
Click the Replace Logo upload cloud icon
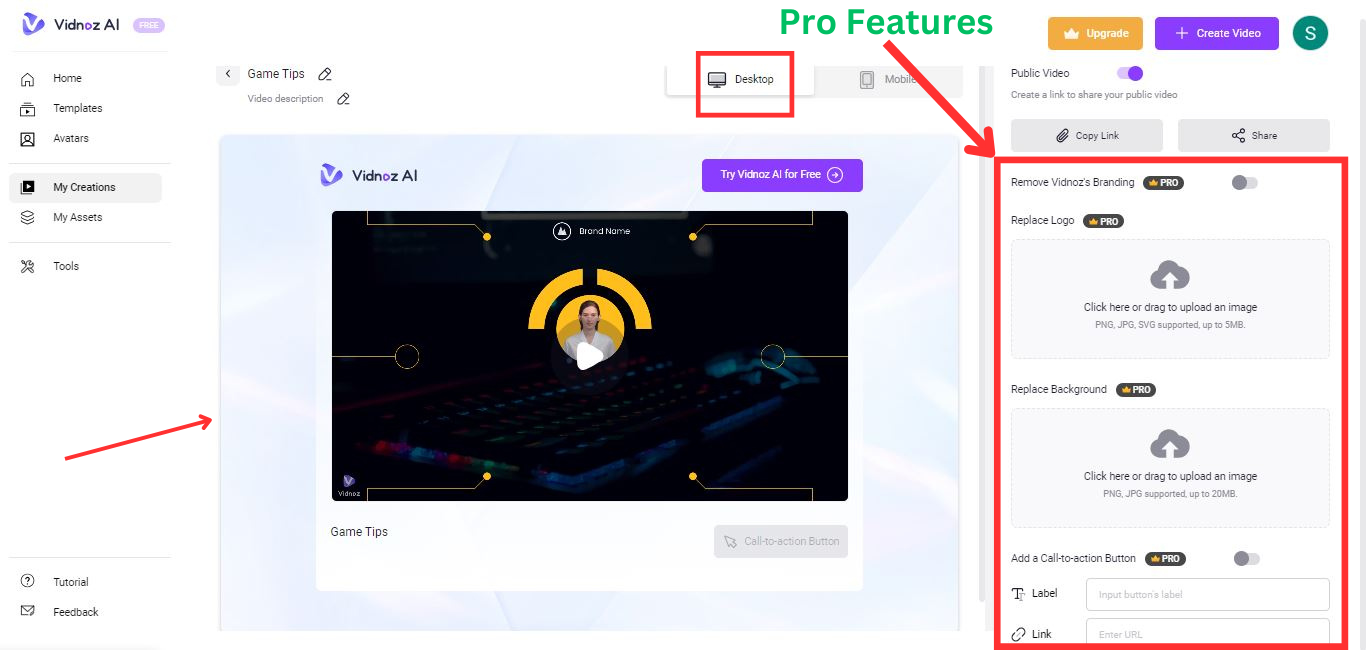[x=1170, y=276]
